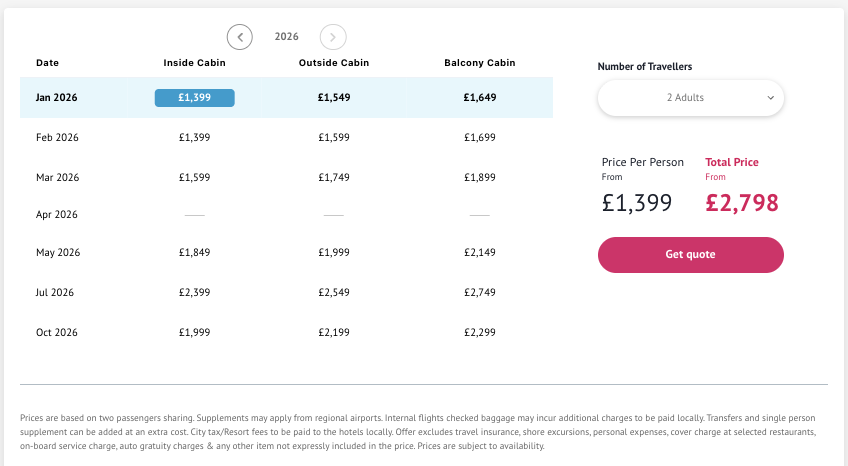
Task: Choose Feb 2026 Balcony Cabin £1,699
Action: [x=479, y=137]
